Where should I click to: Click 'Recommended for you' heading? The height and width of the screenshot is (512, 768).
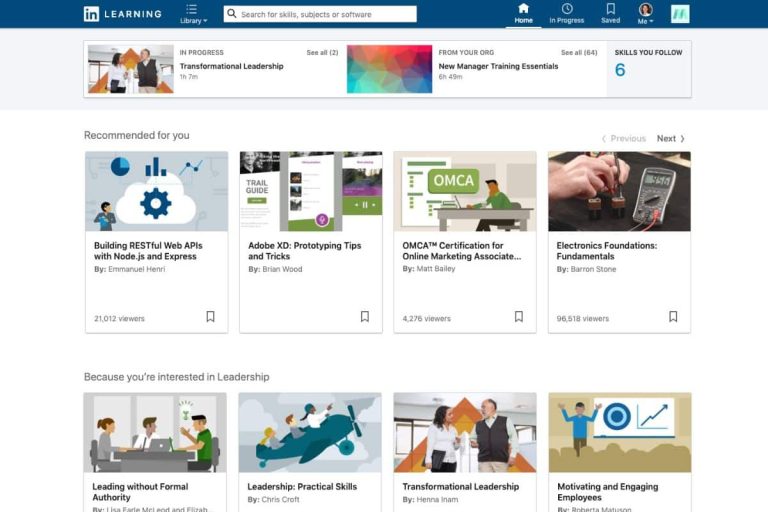tap(137, 135)
